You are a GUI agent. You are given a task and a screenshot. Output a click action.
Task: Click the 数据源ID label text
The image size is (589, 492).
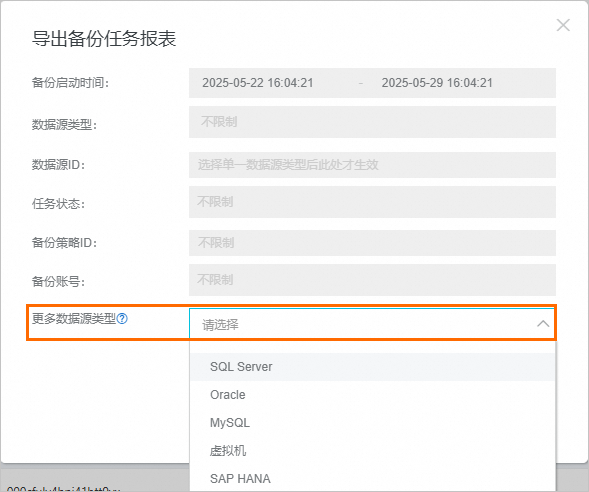pos(58,165)
